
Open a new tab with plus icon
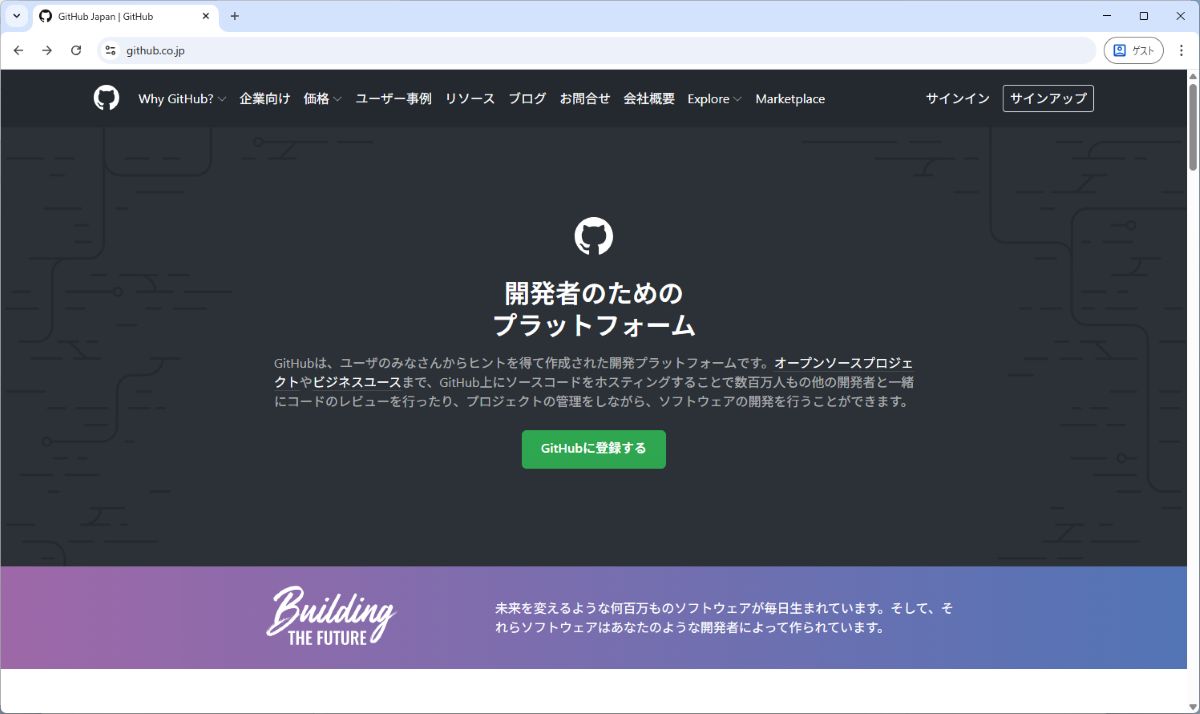point(235,16)
